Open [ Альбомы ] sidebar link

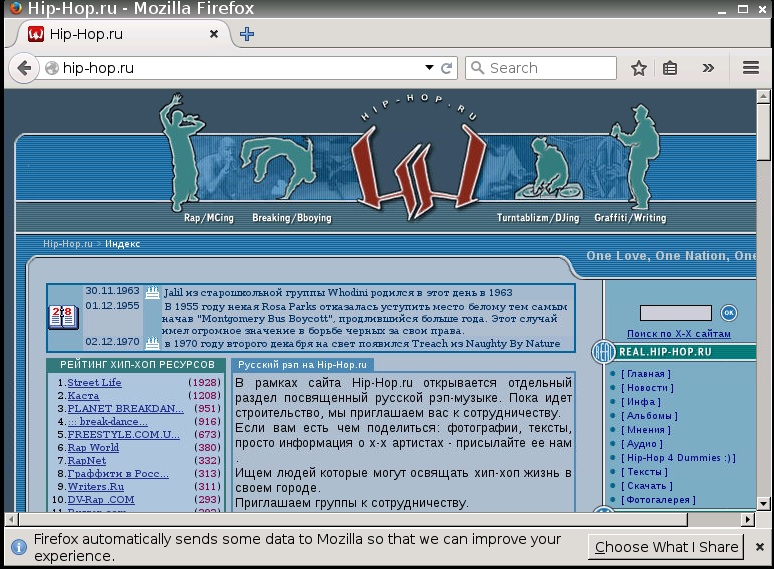click(x=649, y=416)
